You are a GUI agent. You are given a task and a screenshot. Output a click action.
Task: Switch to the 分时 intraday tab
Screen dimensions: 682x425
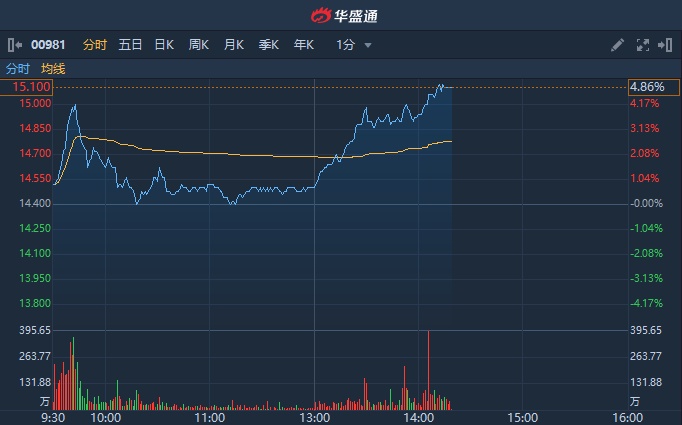(x=94, y=45)
